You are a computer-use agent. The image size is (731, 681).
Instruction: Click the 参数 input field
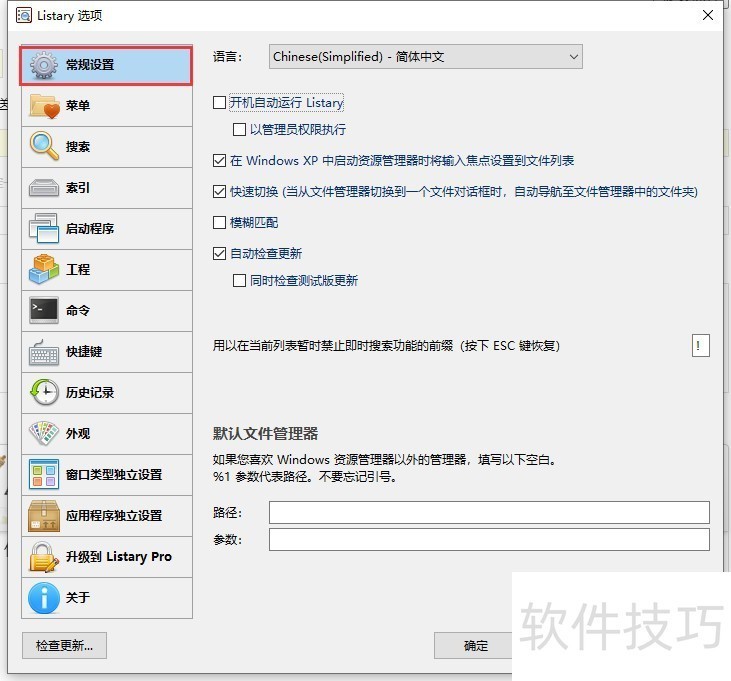[x=489, y=540]
